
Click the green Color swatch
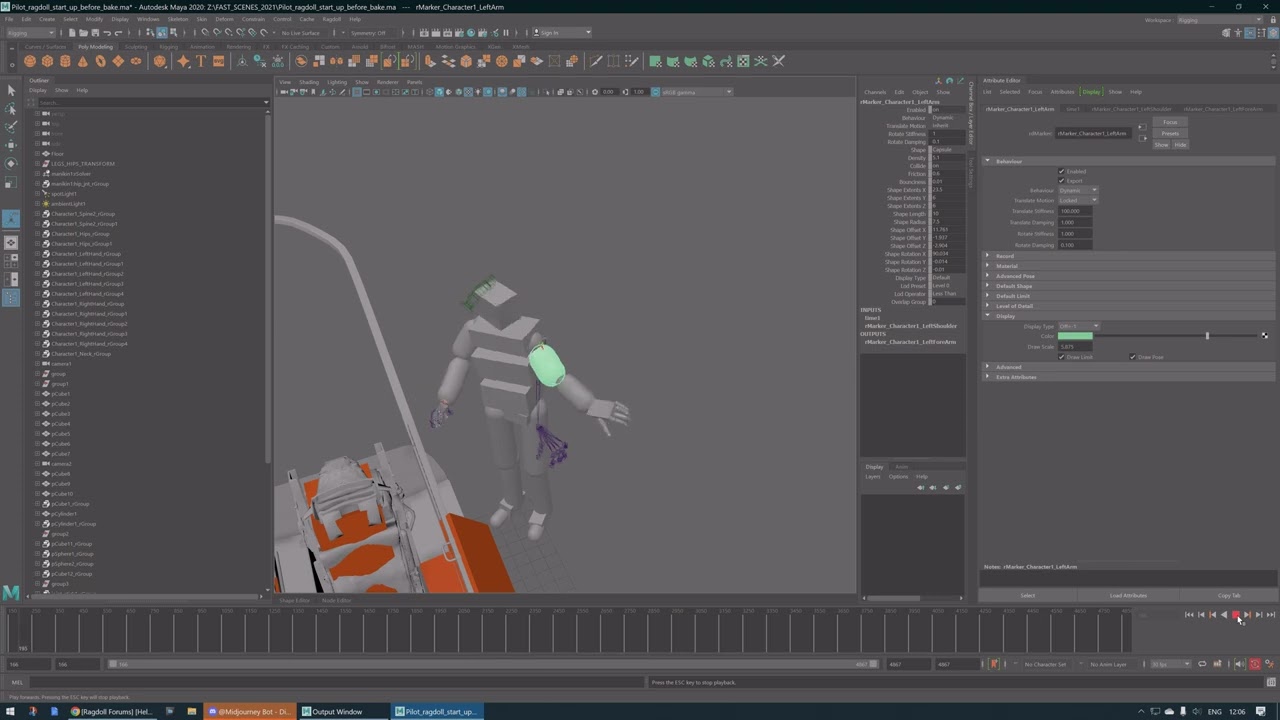click(x=1075, y=336)
